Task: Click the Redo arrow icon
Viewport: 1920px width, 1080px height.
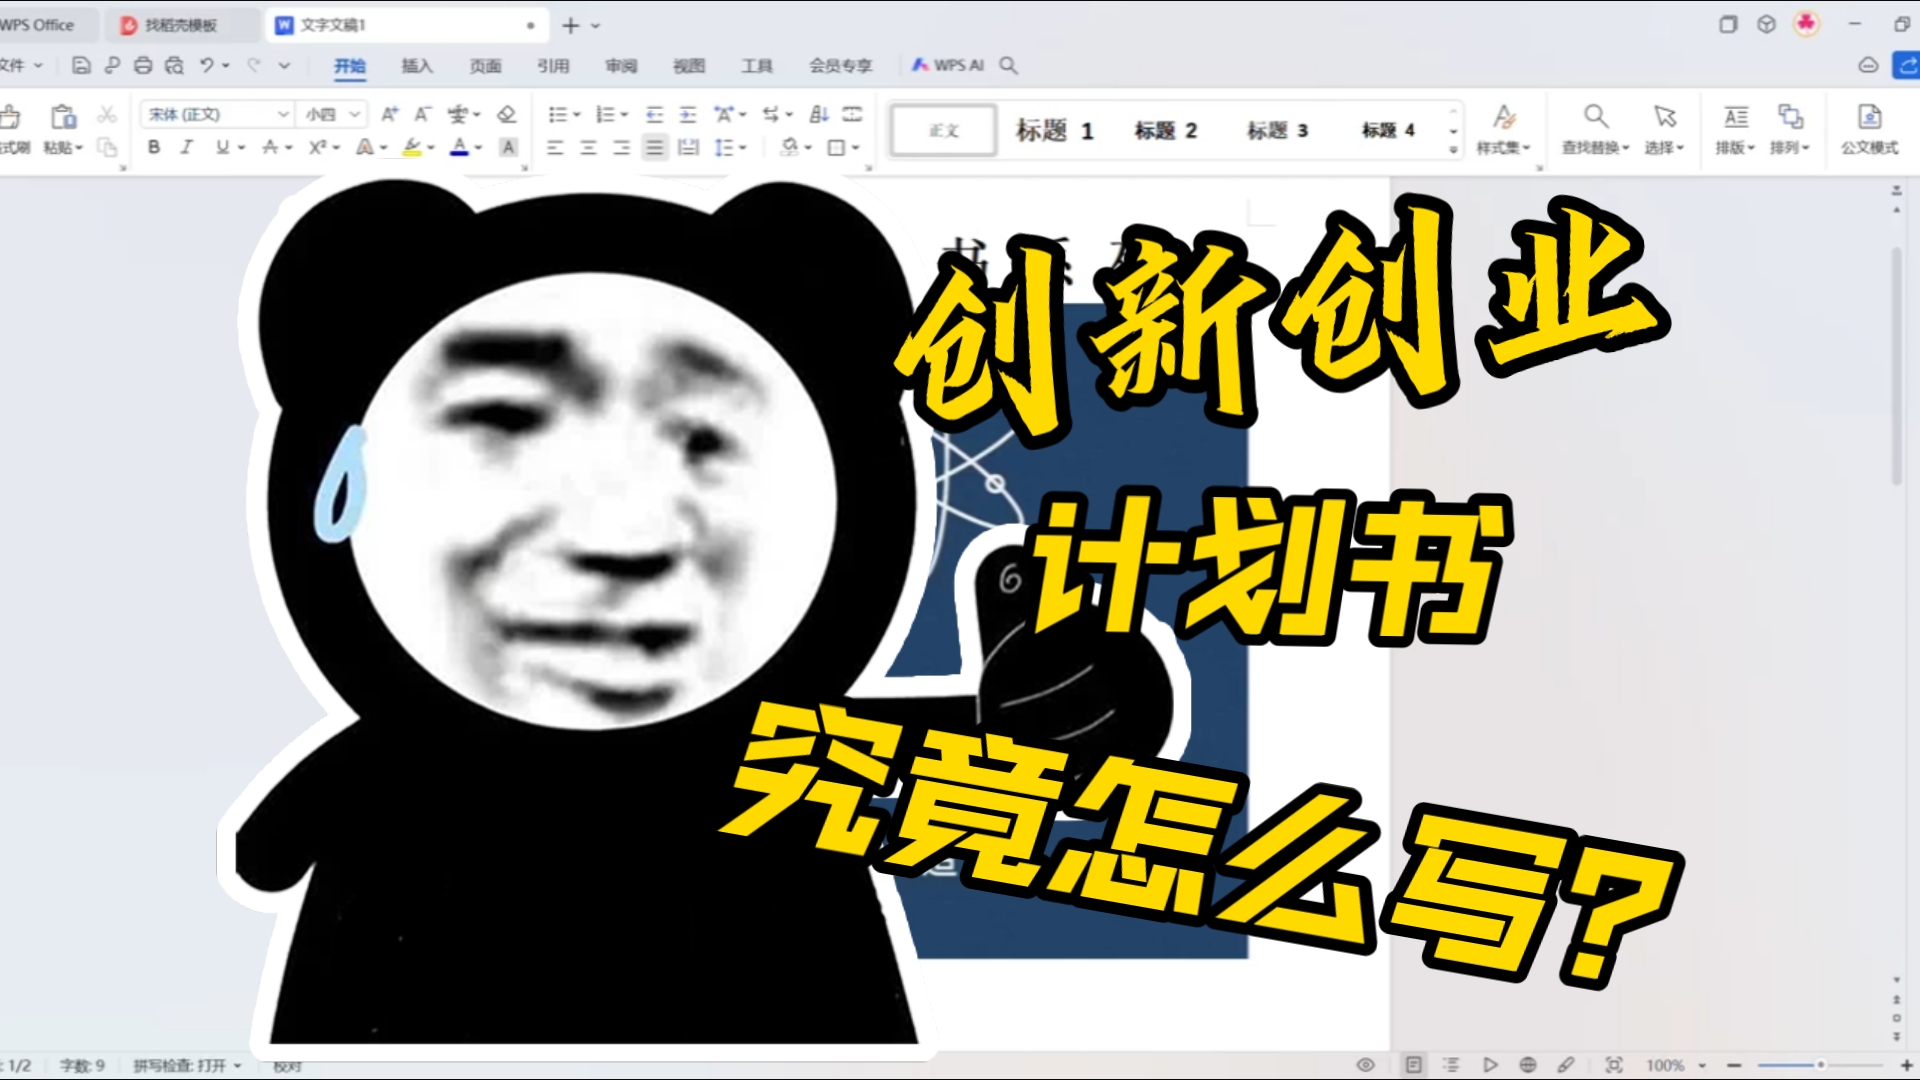Action: click(253, 65)
